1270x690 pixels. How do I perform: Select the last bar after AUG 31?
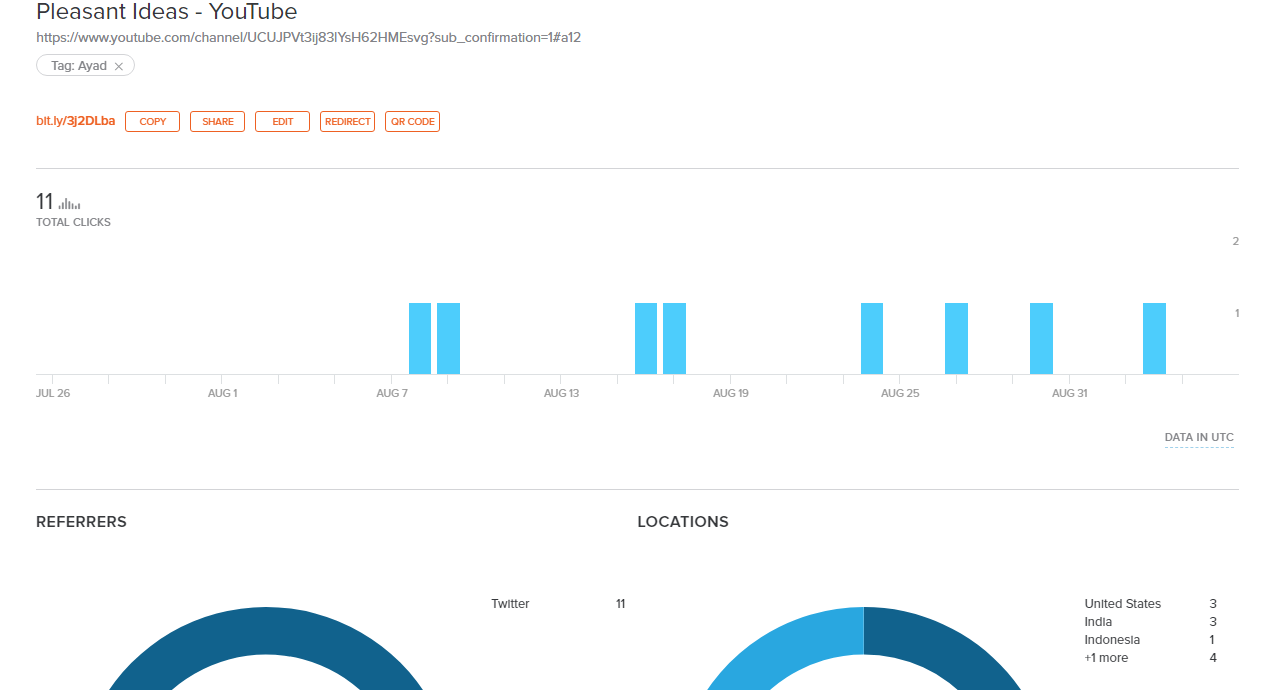[1154, 339]
